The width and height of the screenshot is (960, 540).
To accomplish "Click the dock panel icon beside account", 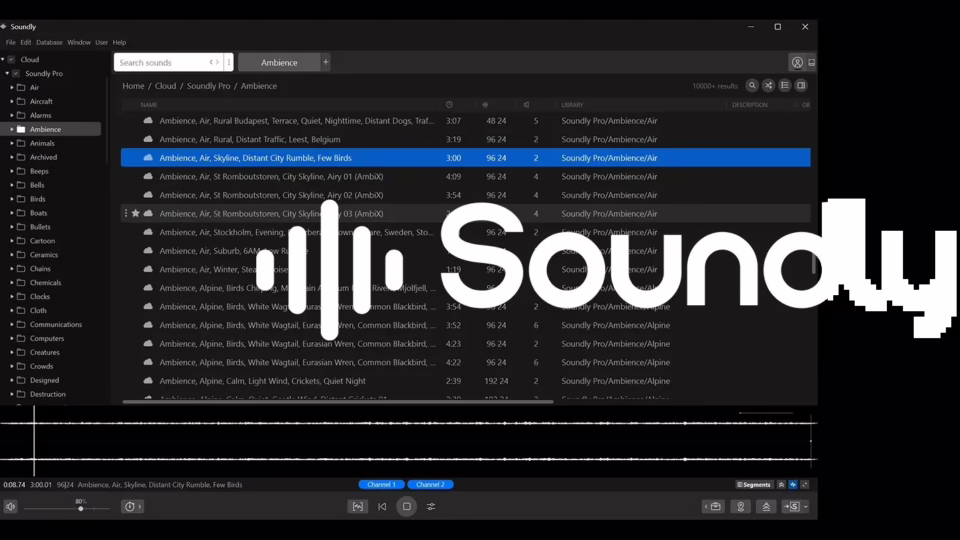I will coord(812,62).
